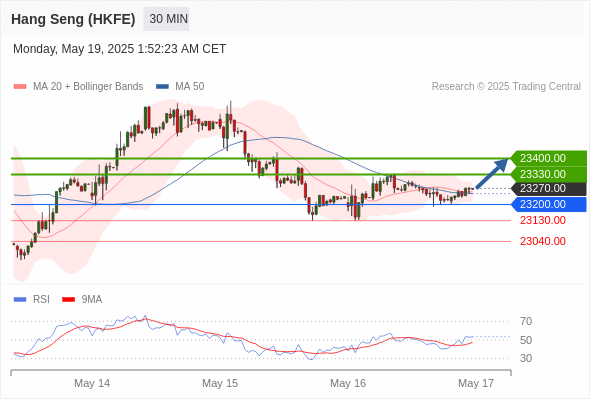Click the blue upward trend arrow
This screenshot has height=400, width=590.
coord(492,173)
